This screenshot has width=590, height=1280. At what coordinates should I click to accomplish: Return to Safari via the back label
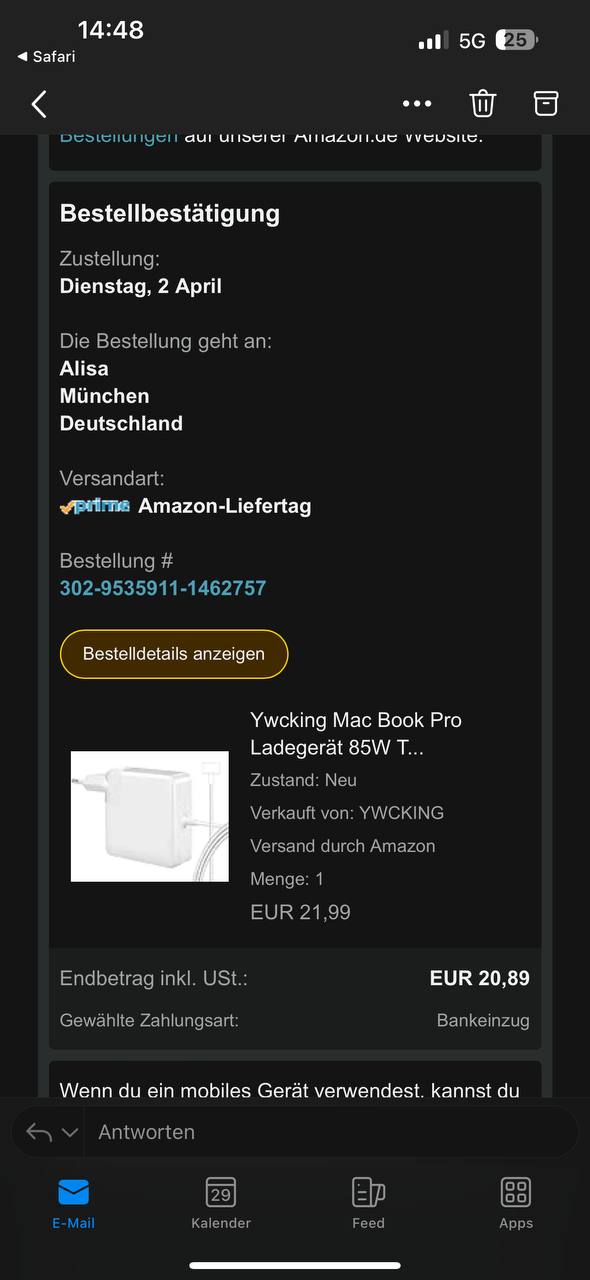click(47, 56)
